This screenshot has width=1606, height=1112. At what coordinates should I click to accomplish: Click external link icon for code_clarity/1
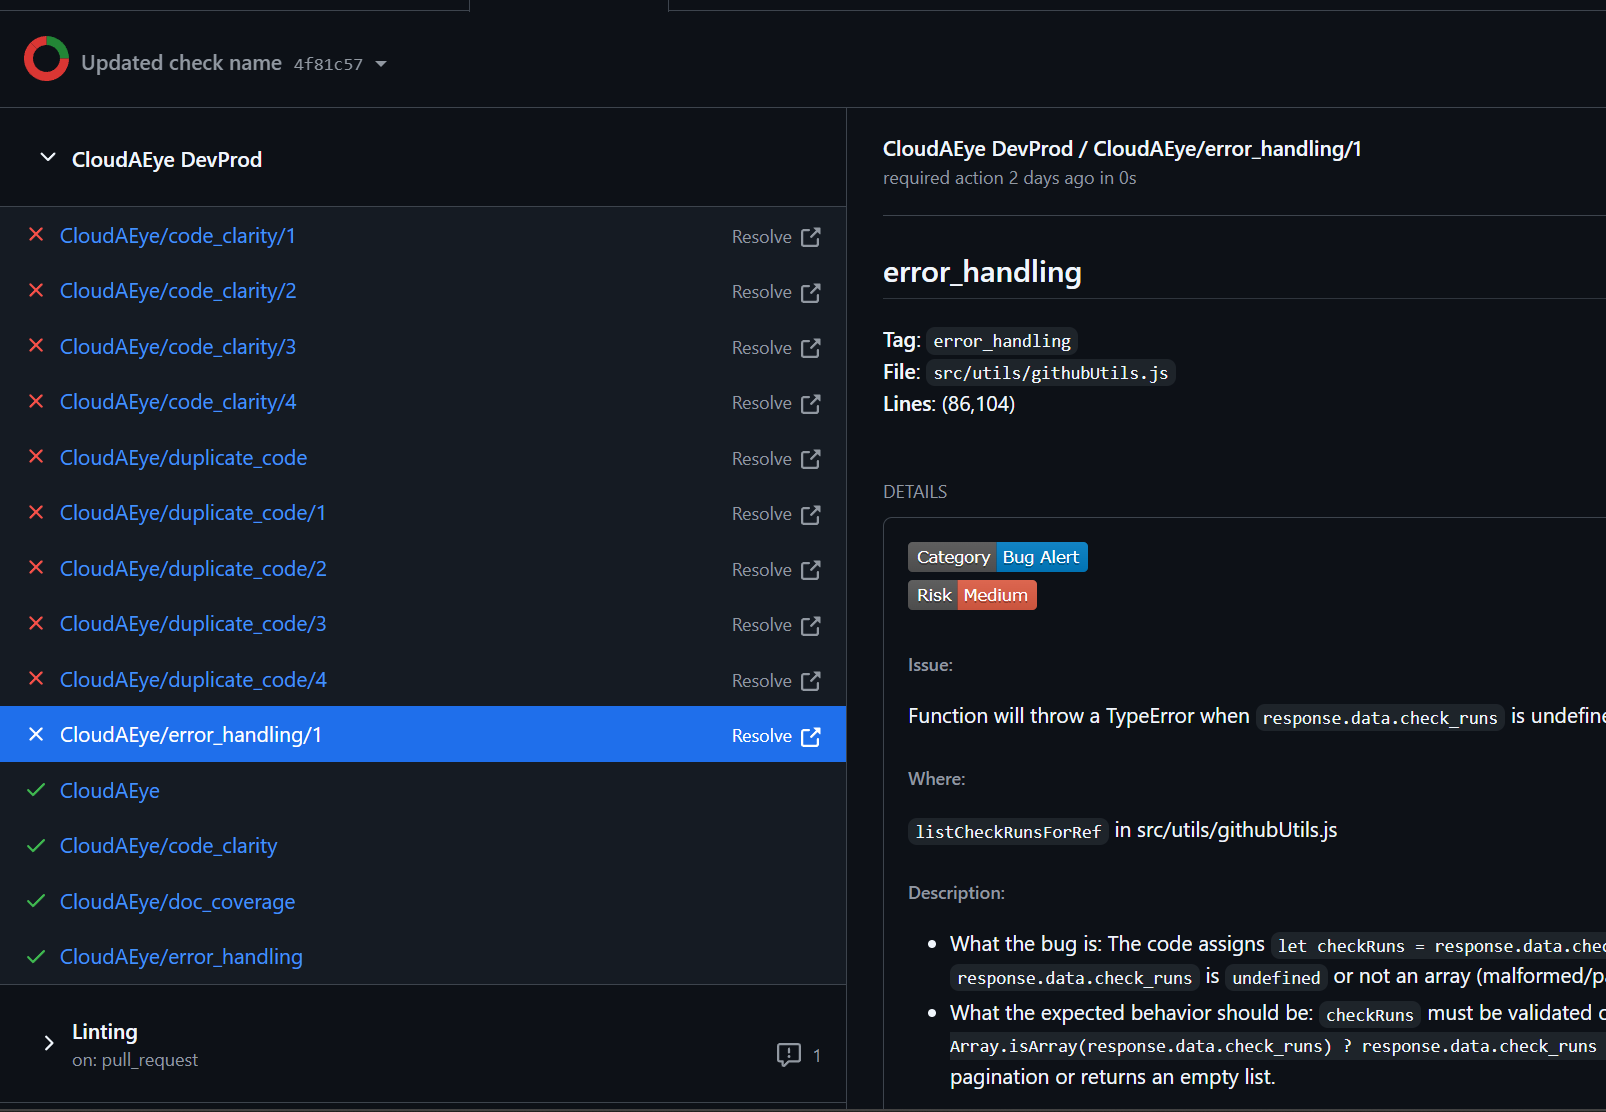(811, 237)
